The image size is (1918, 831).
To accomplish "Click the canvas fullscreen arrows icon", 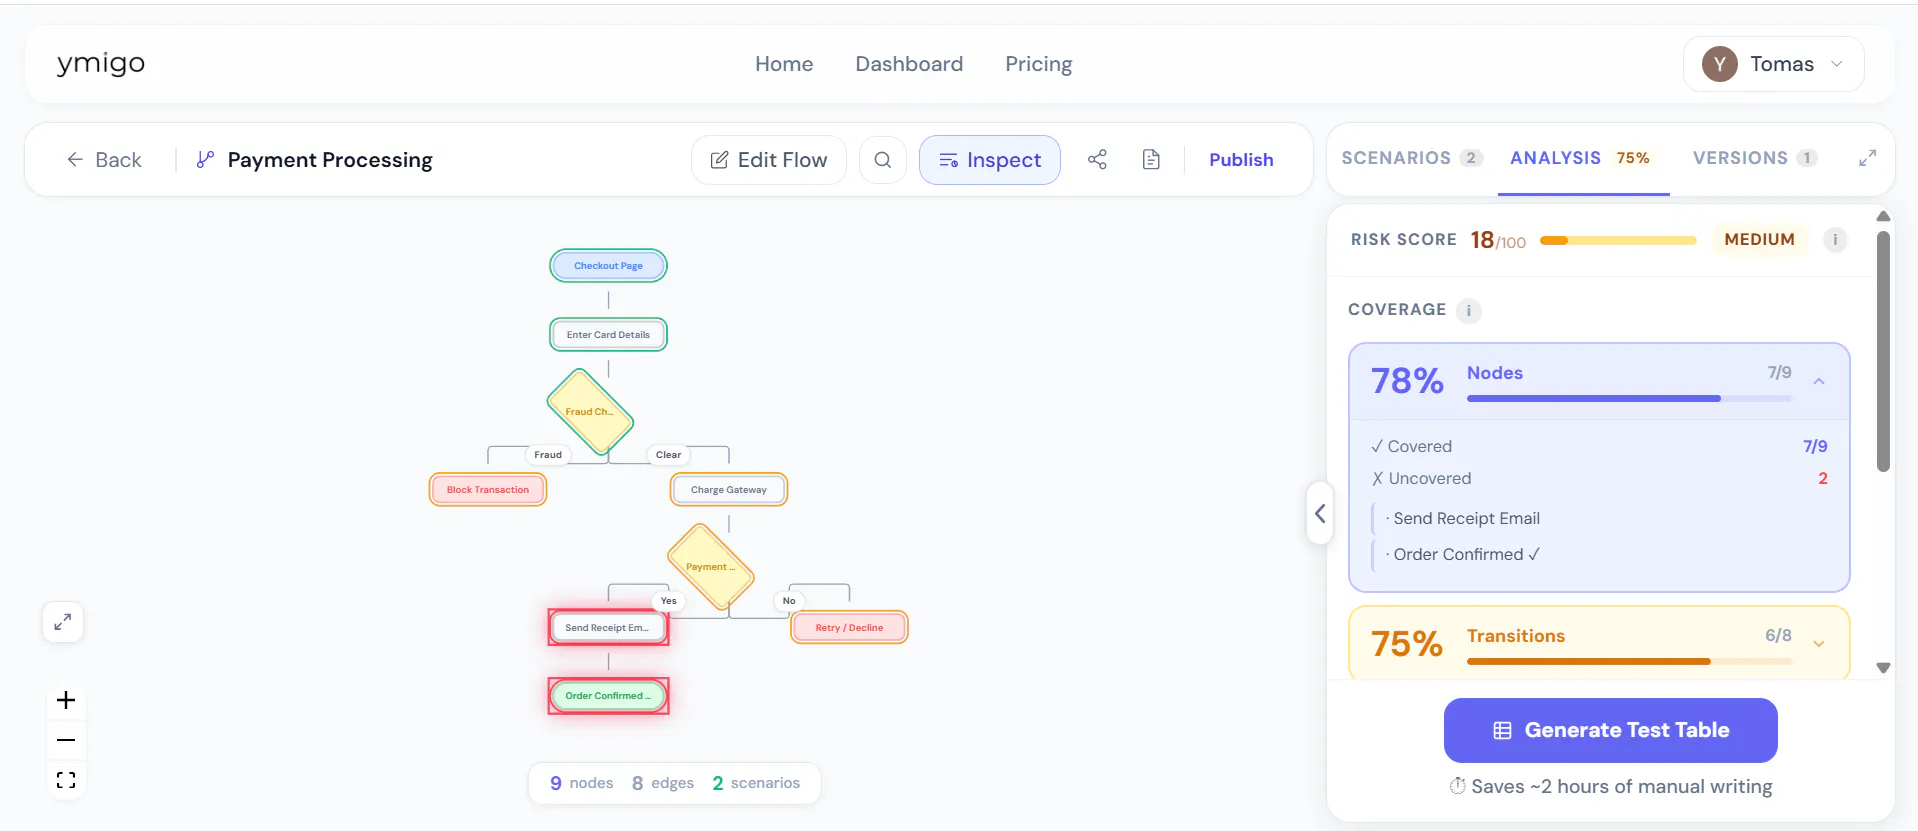I will coord(63,622).
